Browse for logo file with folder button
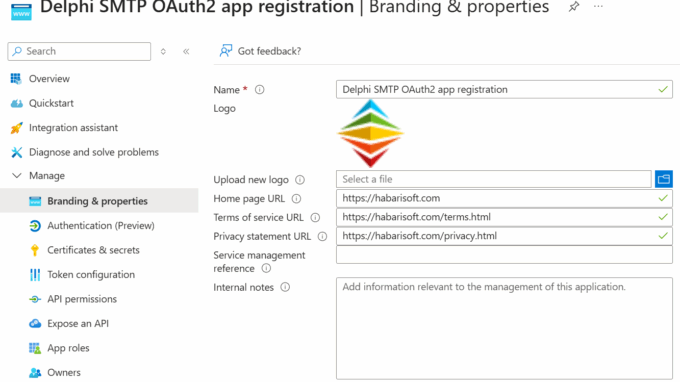 (664, 179)
